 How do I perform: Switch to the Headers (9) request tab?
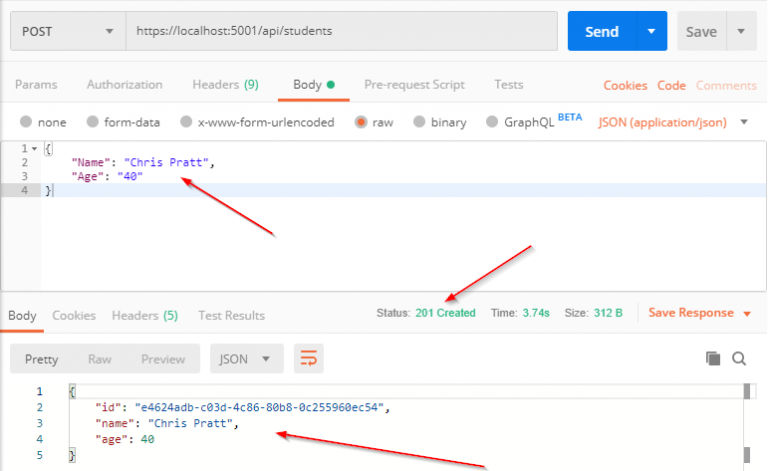coord(225,85)
